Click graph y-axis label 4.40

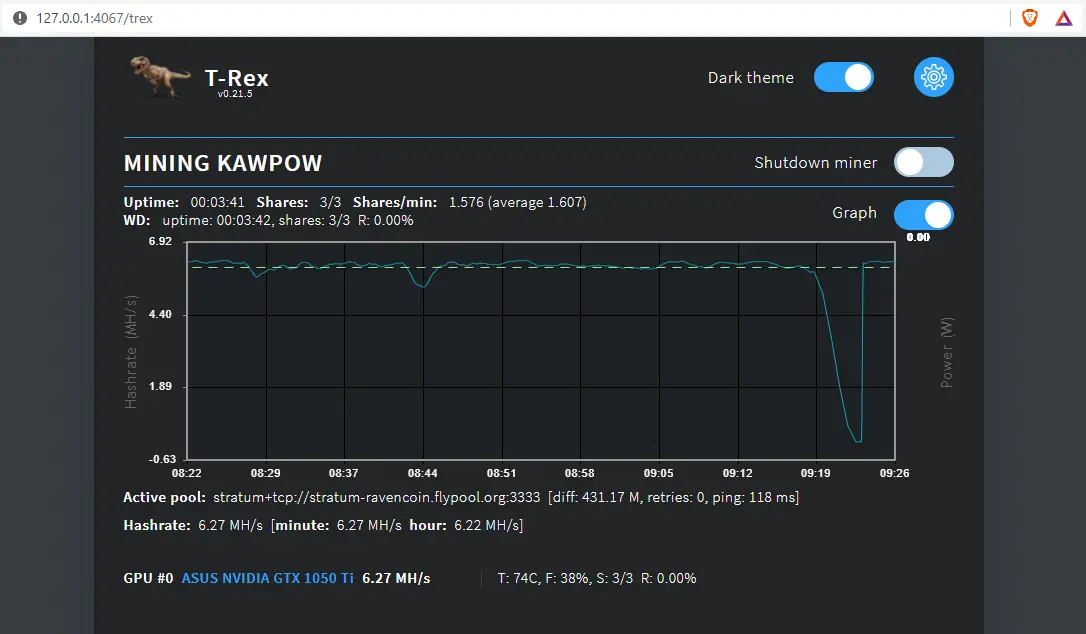coord(160,314)
